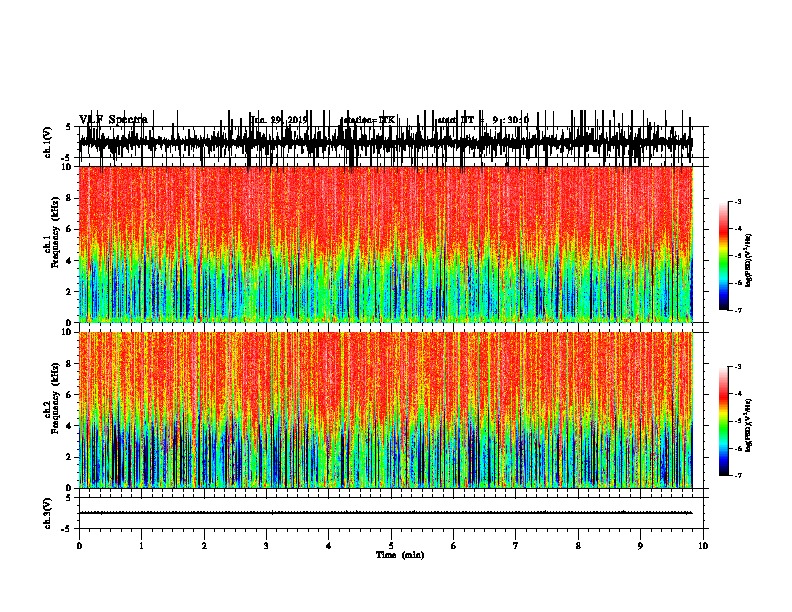Click the '2' kHz tick of ch.1 spectrogram
This screenshot has height=612, width=792.
click(x=69, y=292)
